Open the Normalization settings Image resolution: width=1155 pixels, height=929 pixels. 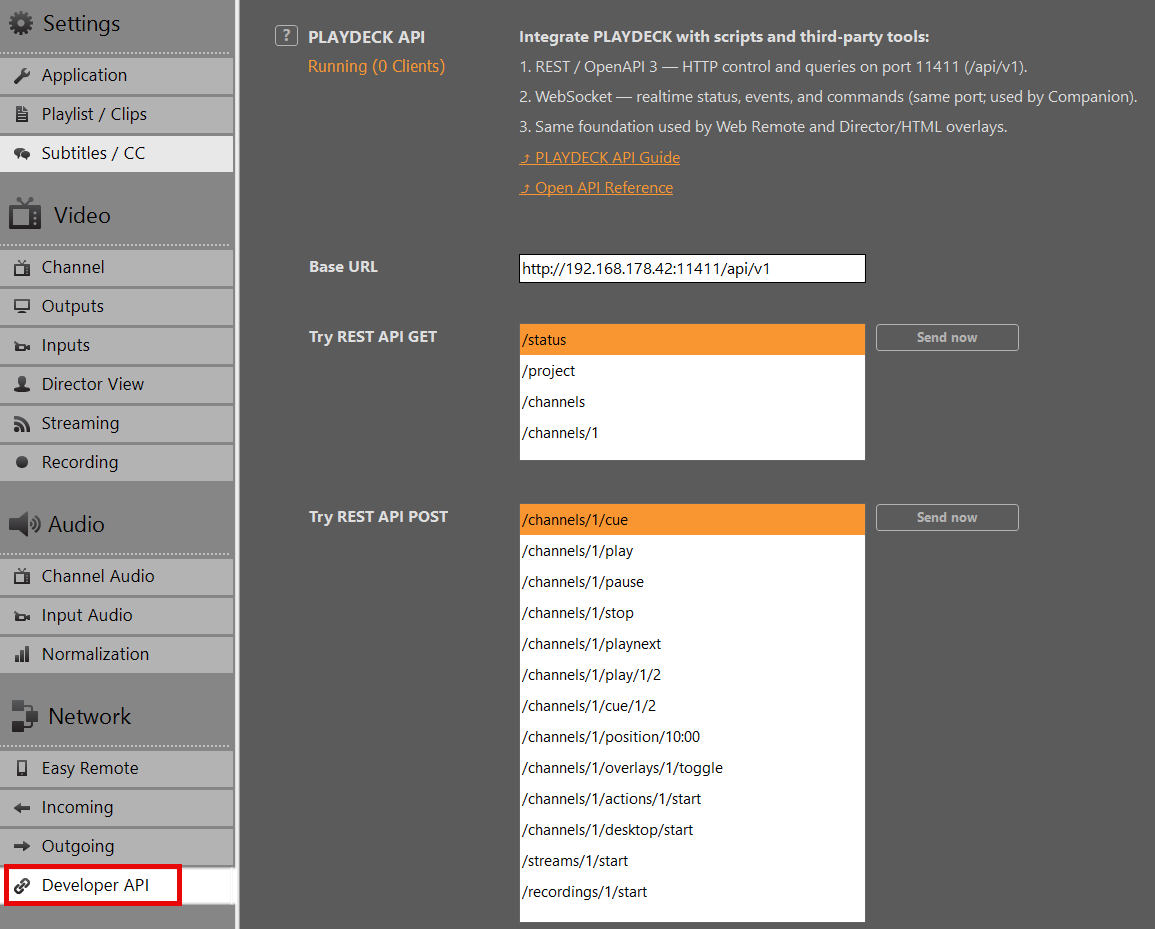pyautogui.click(x=116, y=654)
